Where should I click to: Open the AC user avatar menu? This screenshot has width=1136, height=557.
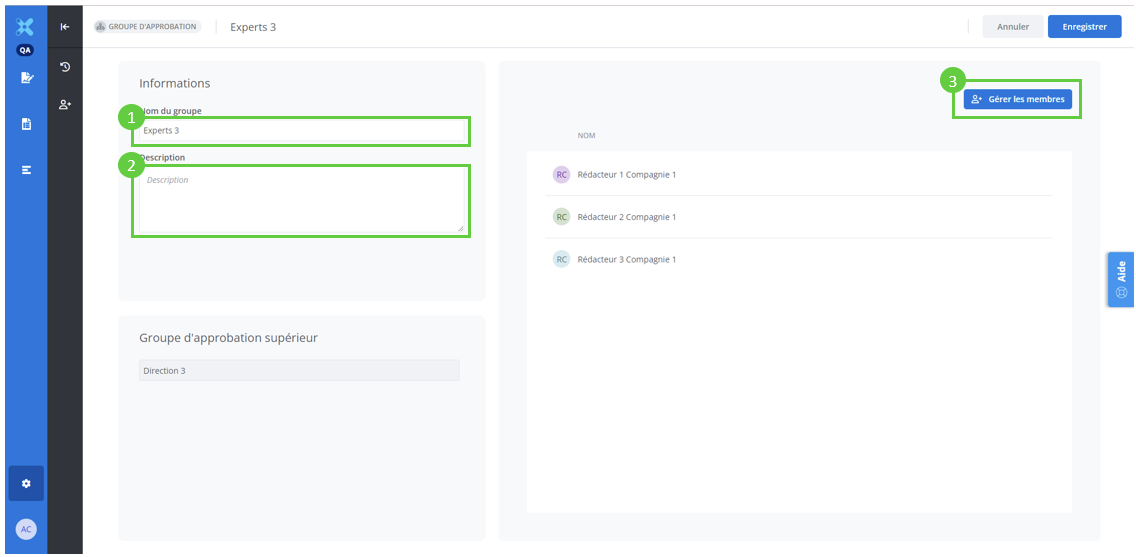coord(26,529)
